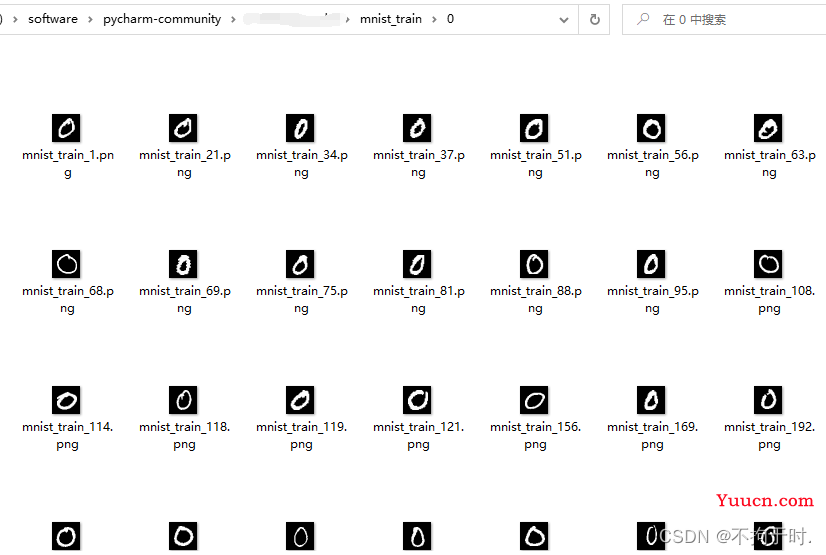Viewport: 826px width, 555px height.
Task: Click the file name mnist_train_68.png
Action: pos(68,300)
